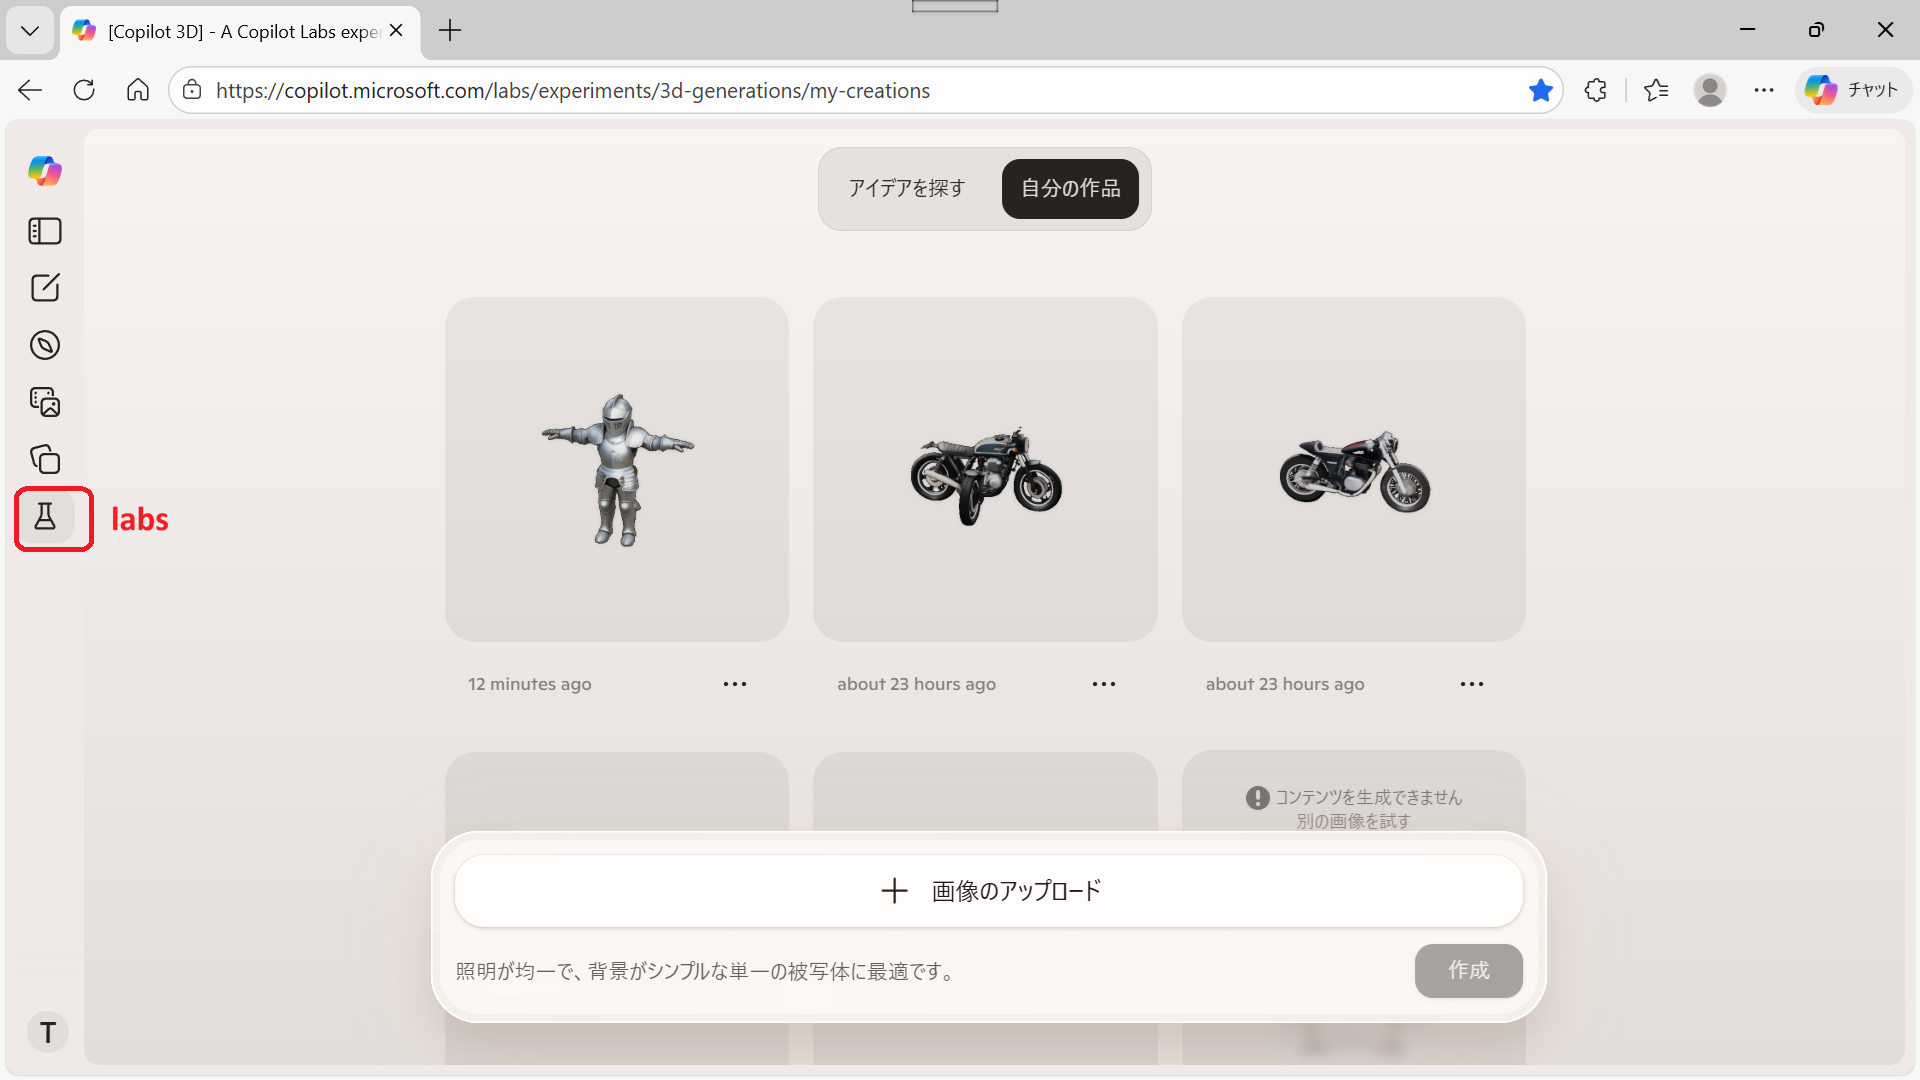Open the Labs flask icon in sidebar

click(45, 517)
